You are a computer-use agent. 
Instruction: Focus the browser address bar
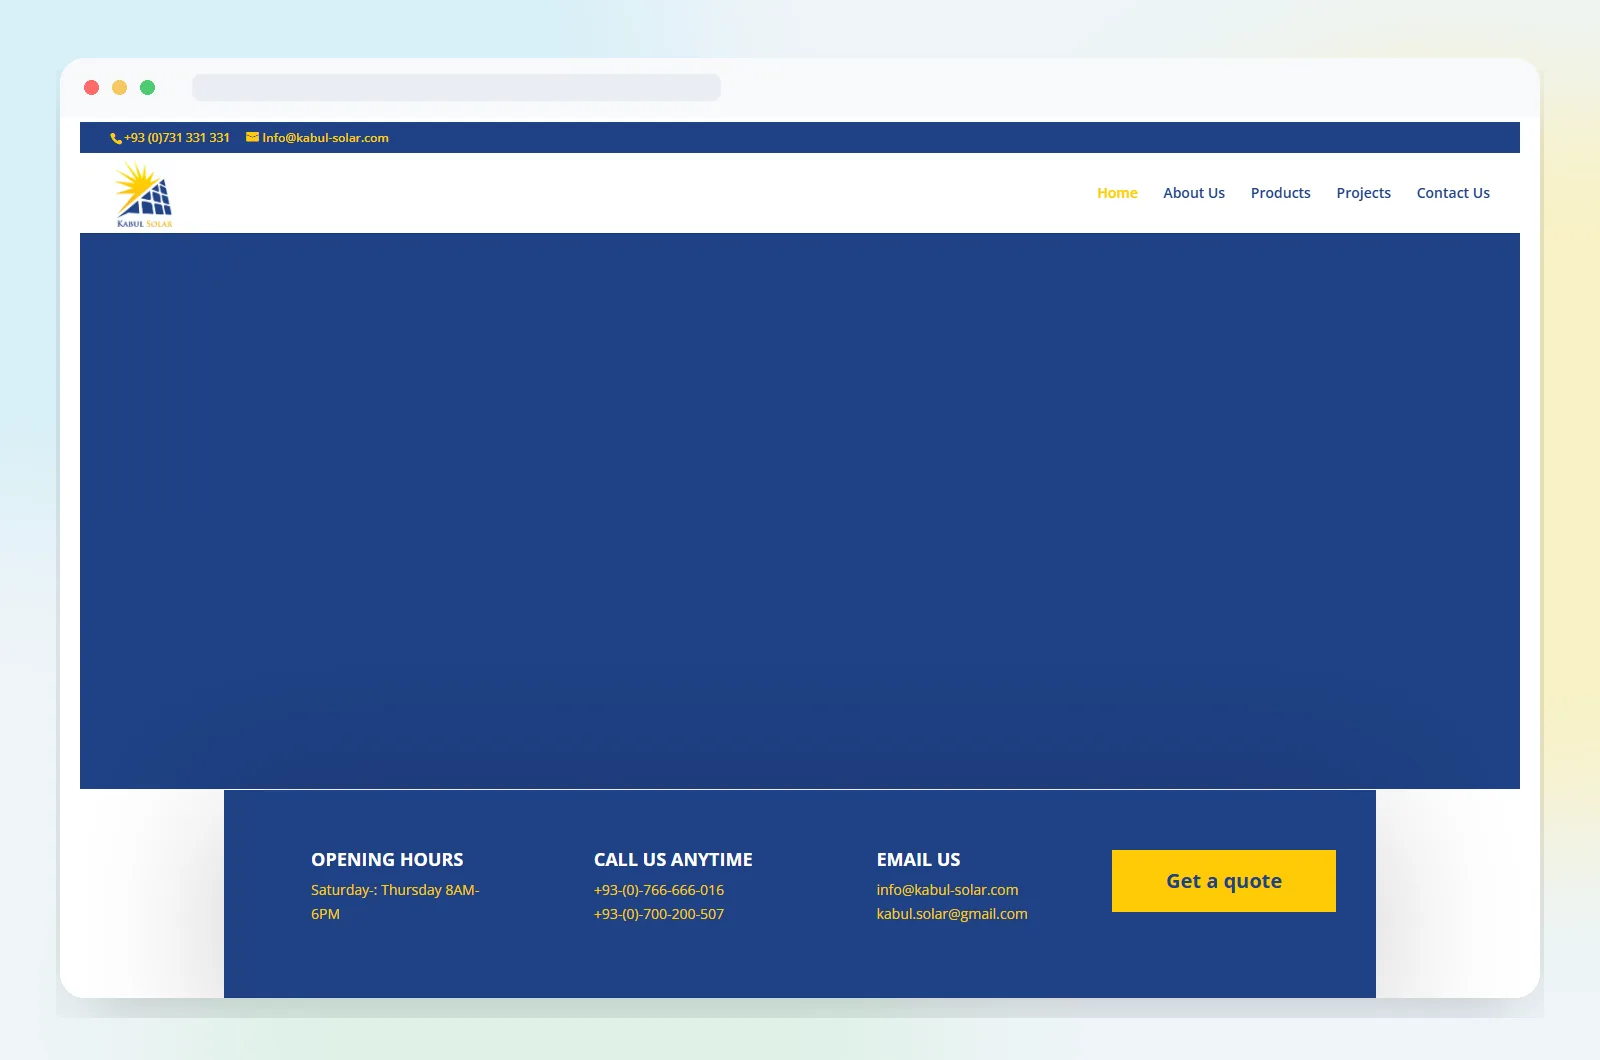coord(456,88)
